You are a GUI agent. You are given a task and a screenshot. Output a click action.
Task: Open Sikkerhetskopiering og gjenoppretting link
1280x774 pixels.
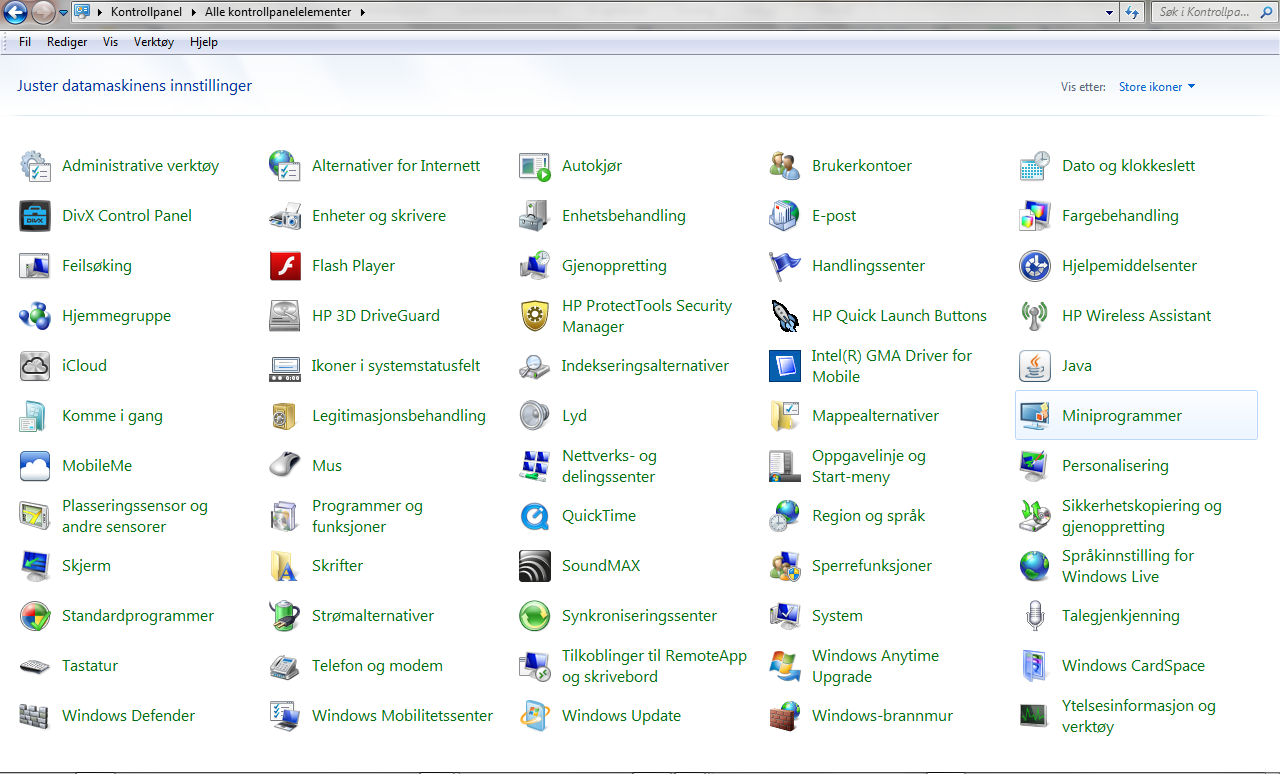[x=1142, y=516]
